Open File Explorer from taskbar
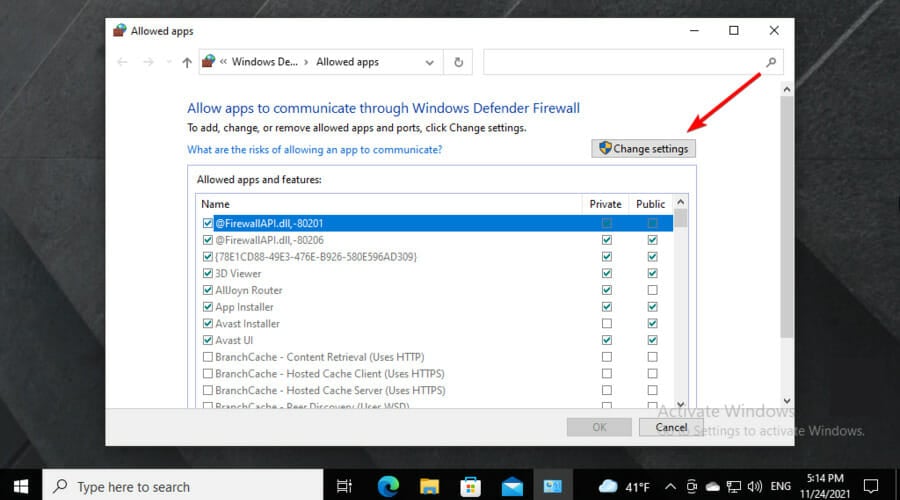The width and height of the screenshot is (900, 500). [429, 486]
